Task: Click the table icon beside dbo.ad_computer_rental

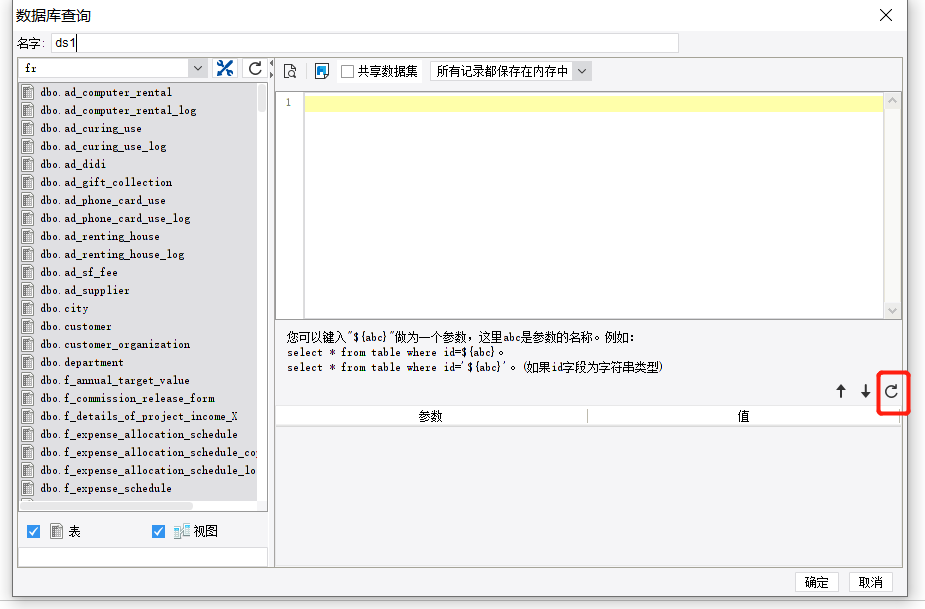Action: click(28, 92)
